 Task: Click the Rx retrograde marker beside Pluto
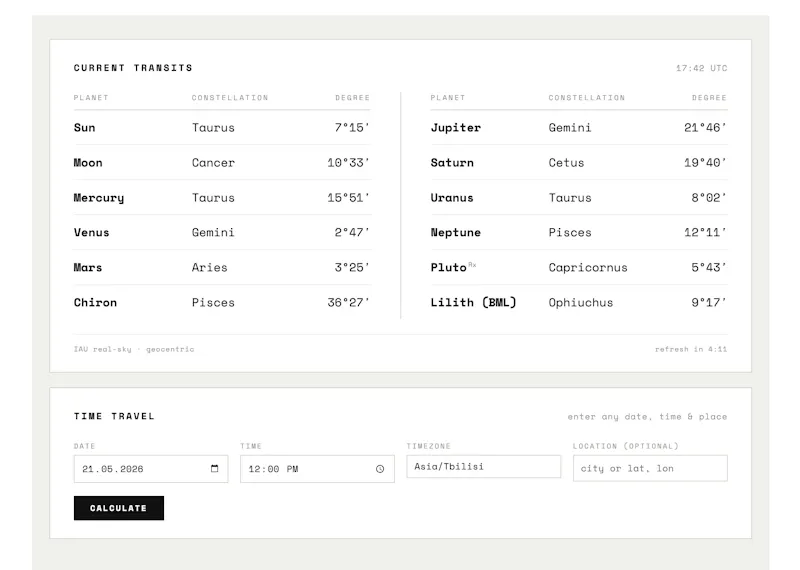click(x=472, y=264)
